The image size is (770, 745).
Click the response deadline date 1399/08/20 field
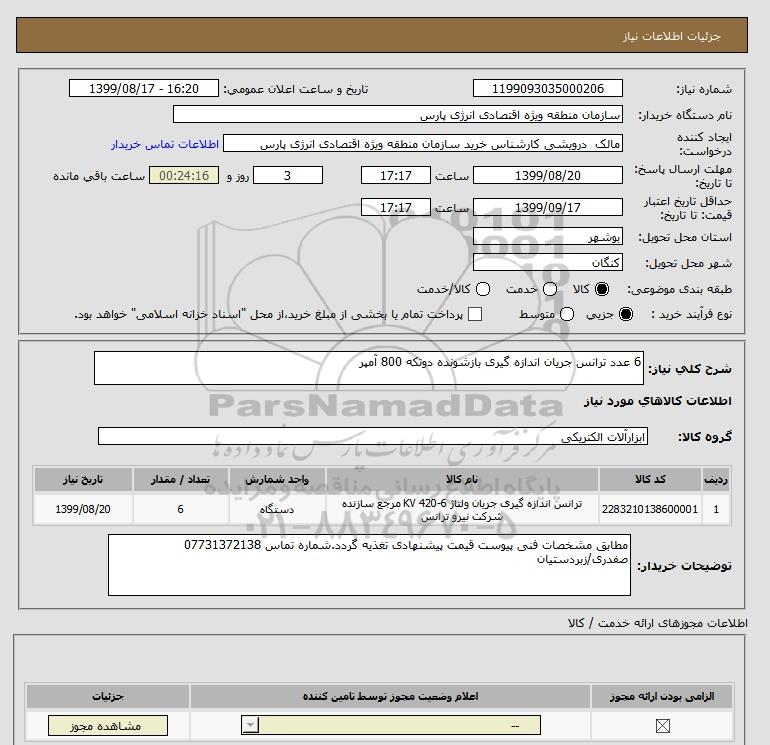tap(548, 175)
